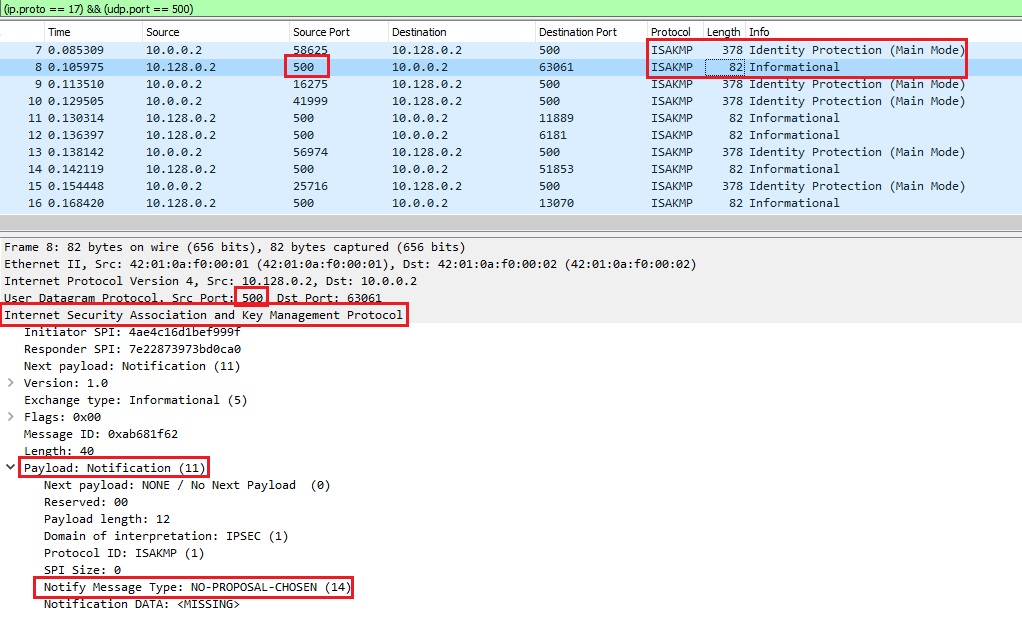Viewport: 1022px width, 624px height.
Task: Select packet 10 at time 0.129505
Action: click(x=511, y=101)
